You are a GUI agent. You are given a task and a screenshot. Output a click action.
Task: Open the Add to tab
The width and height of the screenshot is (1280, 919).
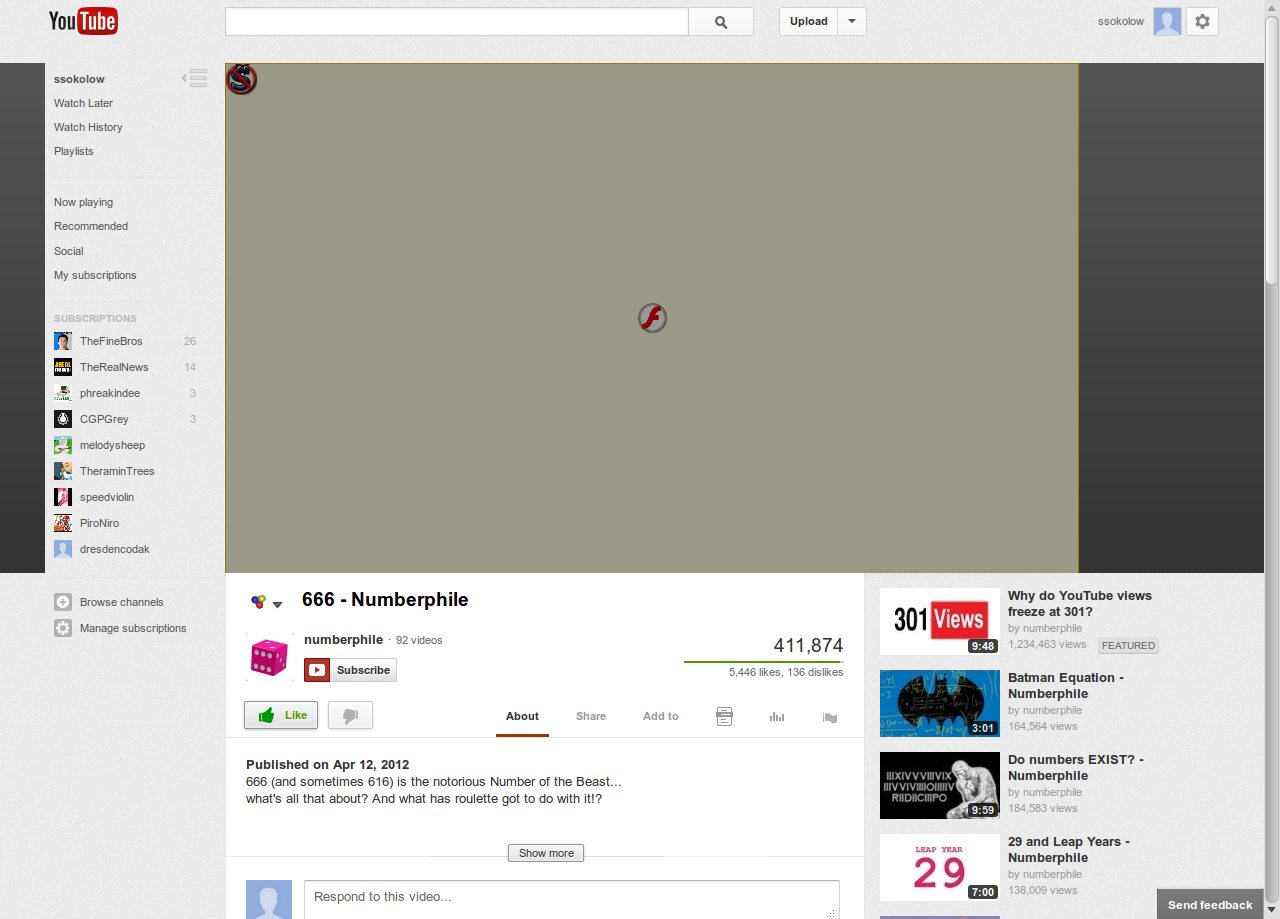click(x=660, y=716)
